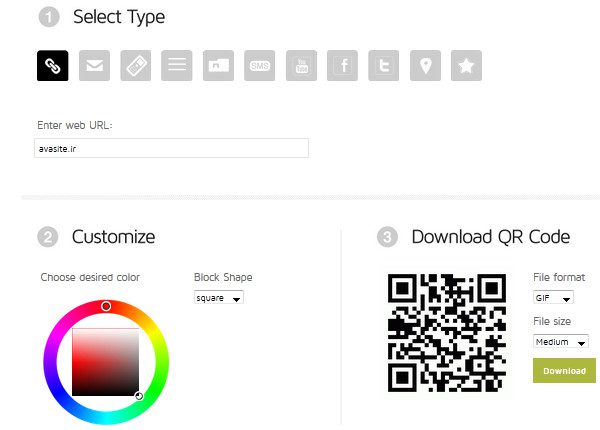Viewport: 600px width, 430px height.
Task: Click the Enter web URL input field
Action: pos(171,148)
